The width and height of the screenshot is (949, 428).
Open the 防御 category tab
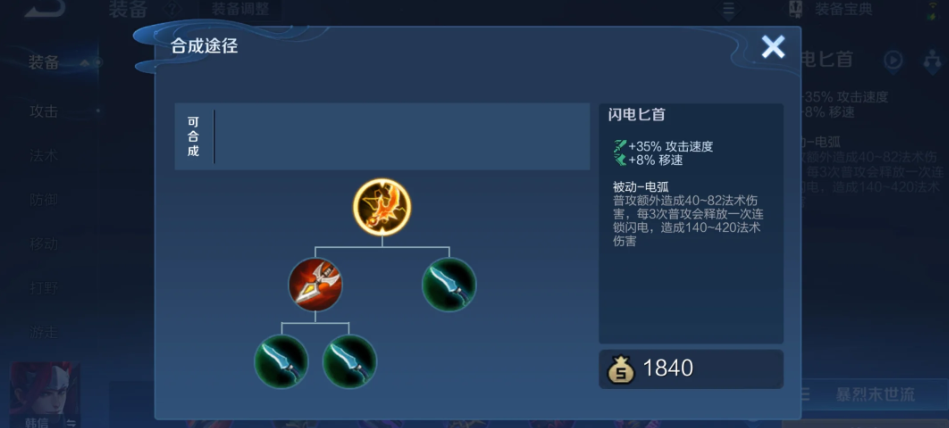44,200
